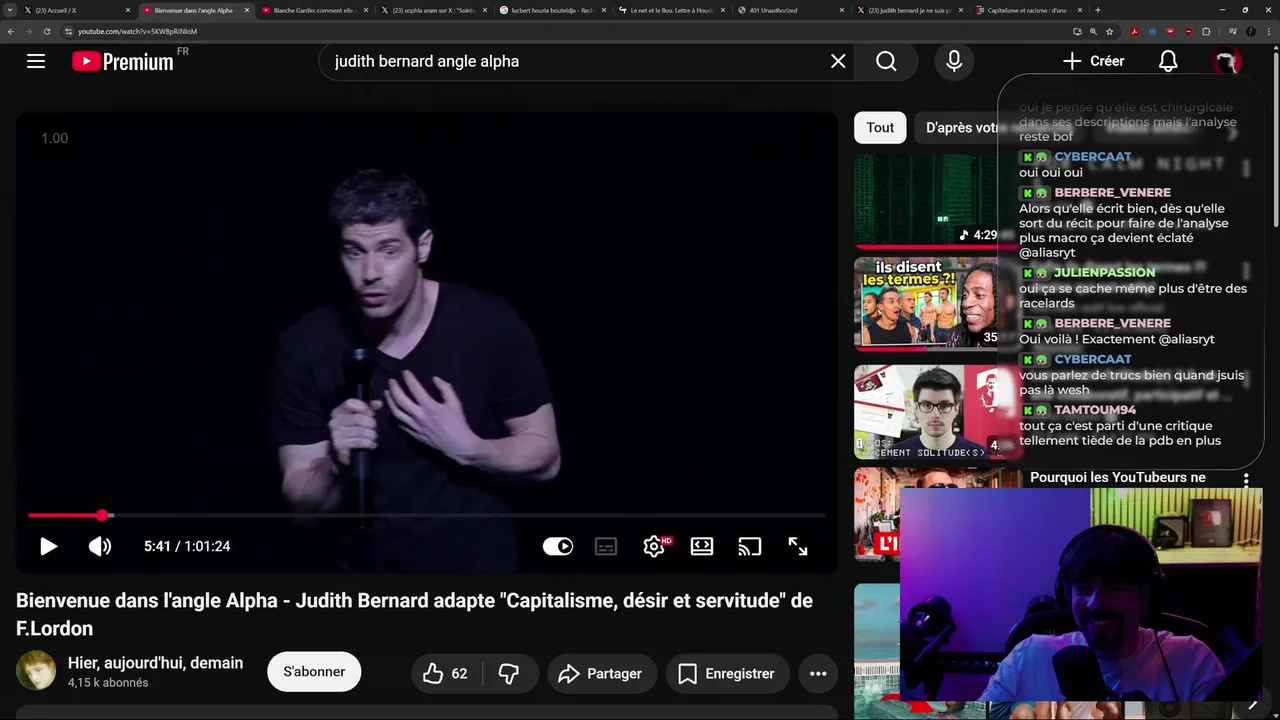Image resolution: width=1280 pixels, height=720 pixels.
Task: Open the browser zoom magnifier icon
Action: [x=1093, y=31]
